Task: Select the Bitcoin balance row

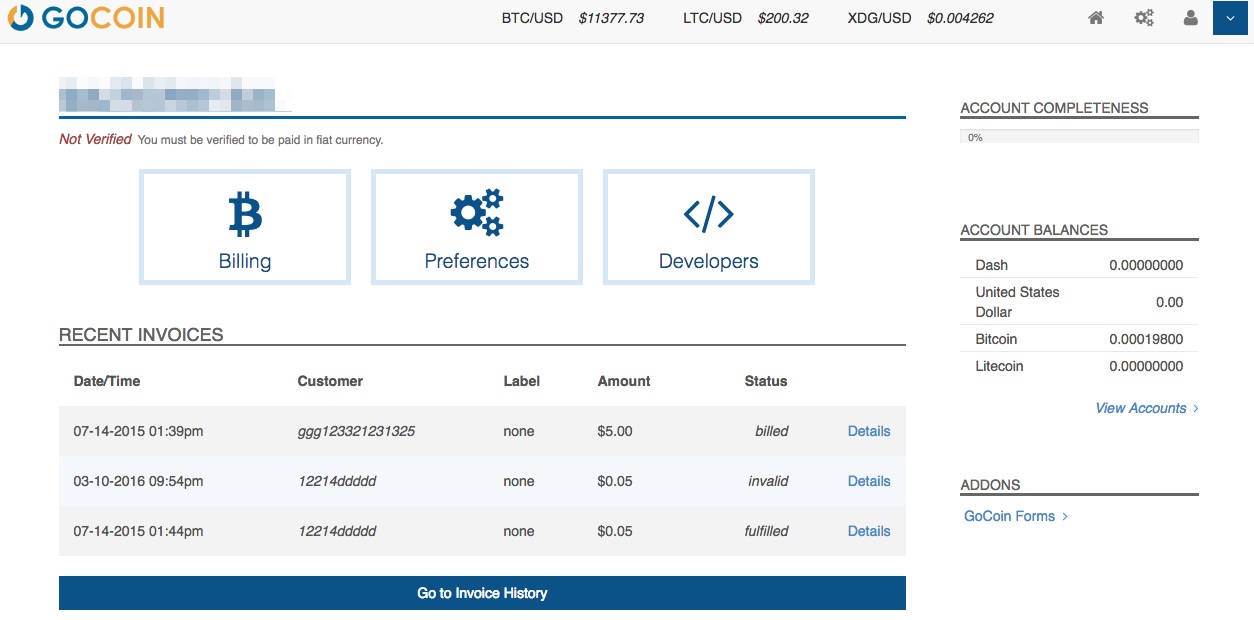Action: coord(1078,338)
